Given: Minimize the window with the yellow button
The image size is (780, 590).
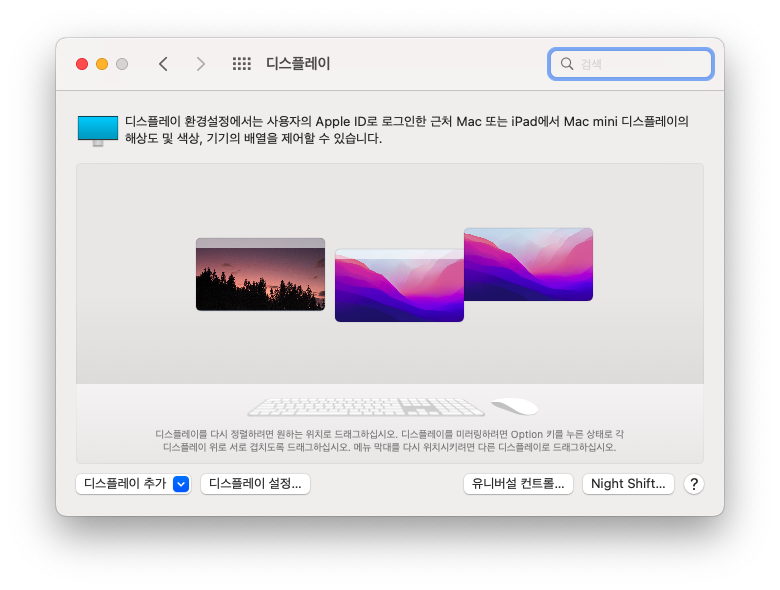Looking at the screenshot, I should click(102, 64).
